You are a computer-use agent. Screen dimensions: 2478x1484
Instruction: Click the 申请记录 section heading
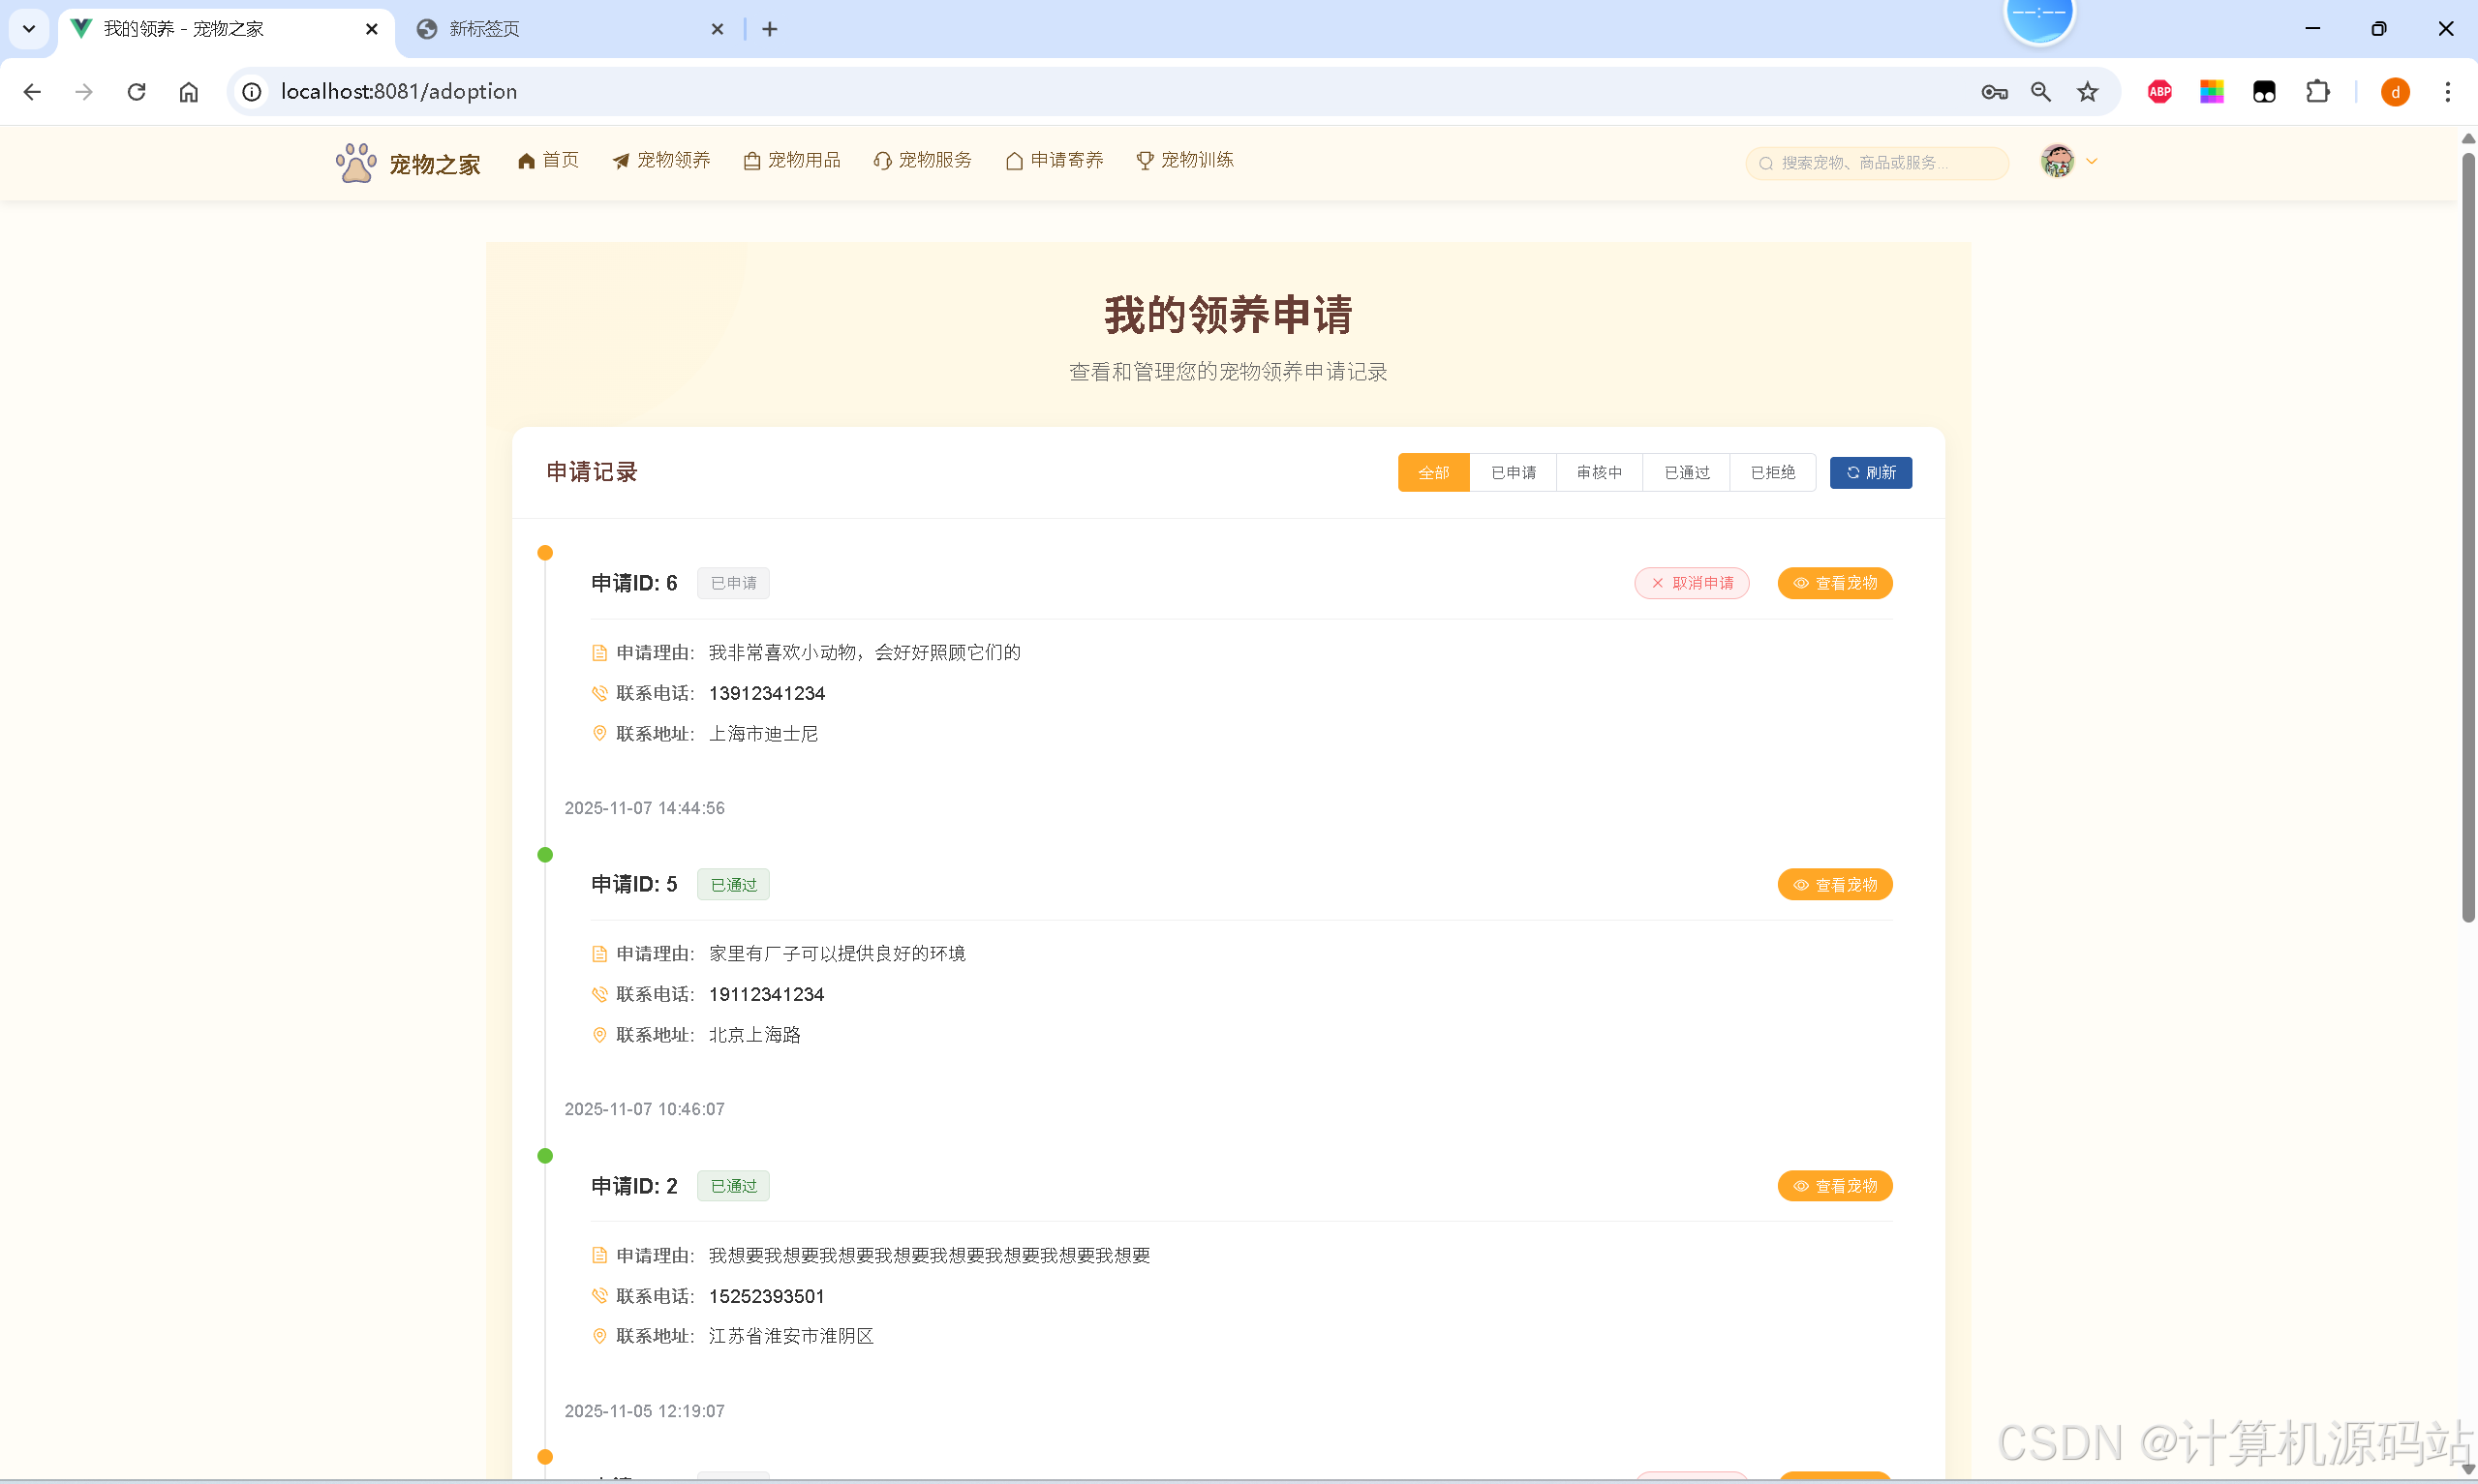pyautogui.click(x=591, y=472)
